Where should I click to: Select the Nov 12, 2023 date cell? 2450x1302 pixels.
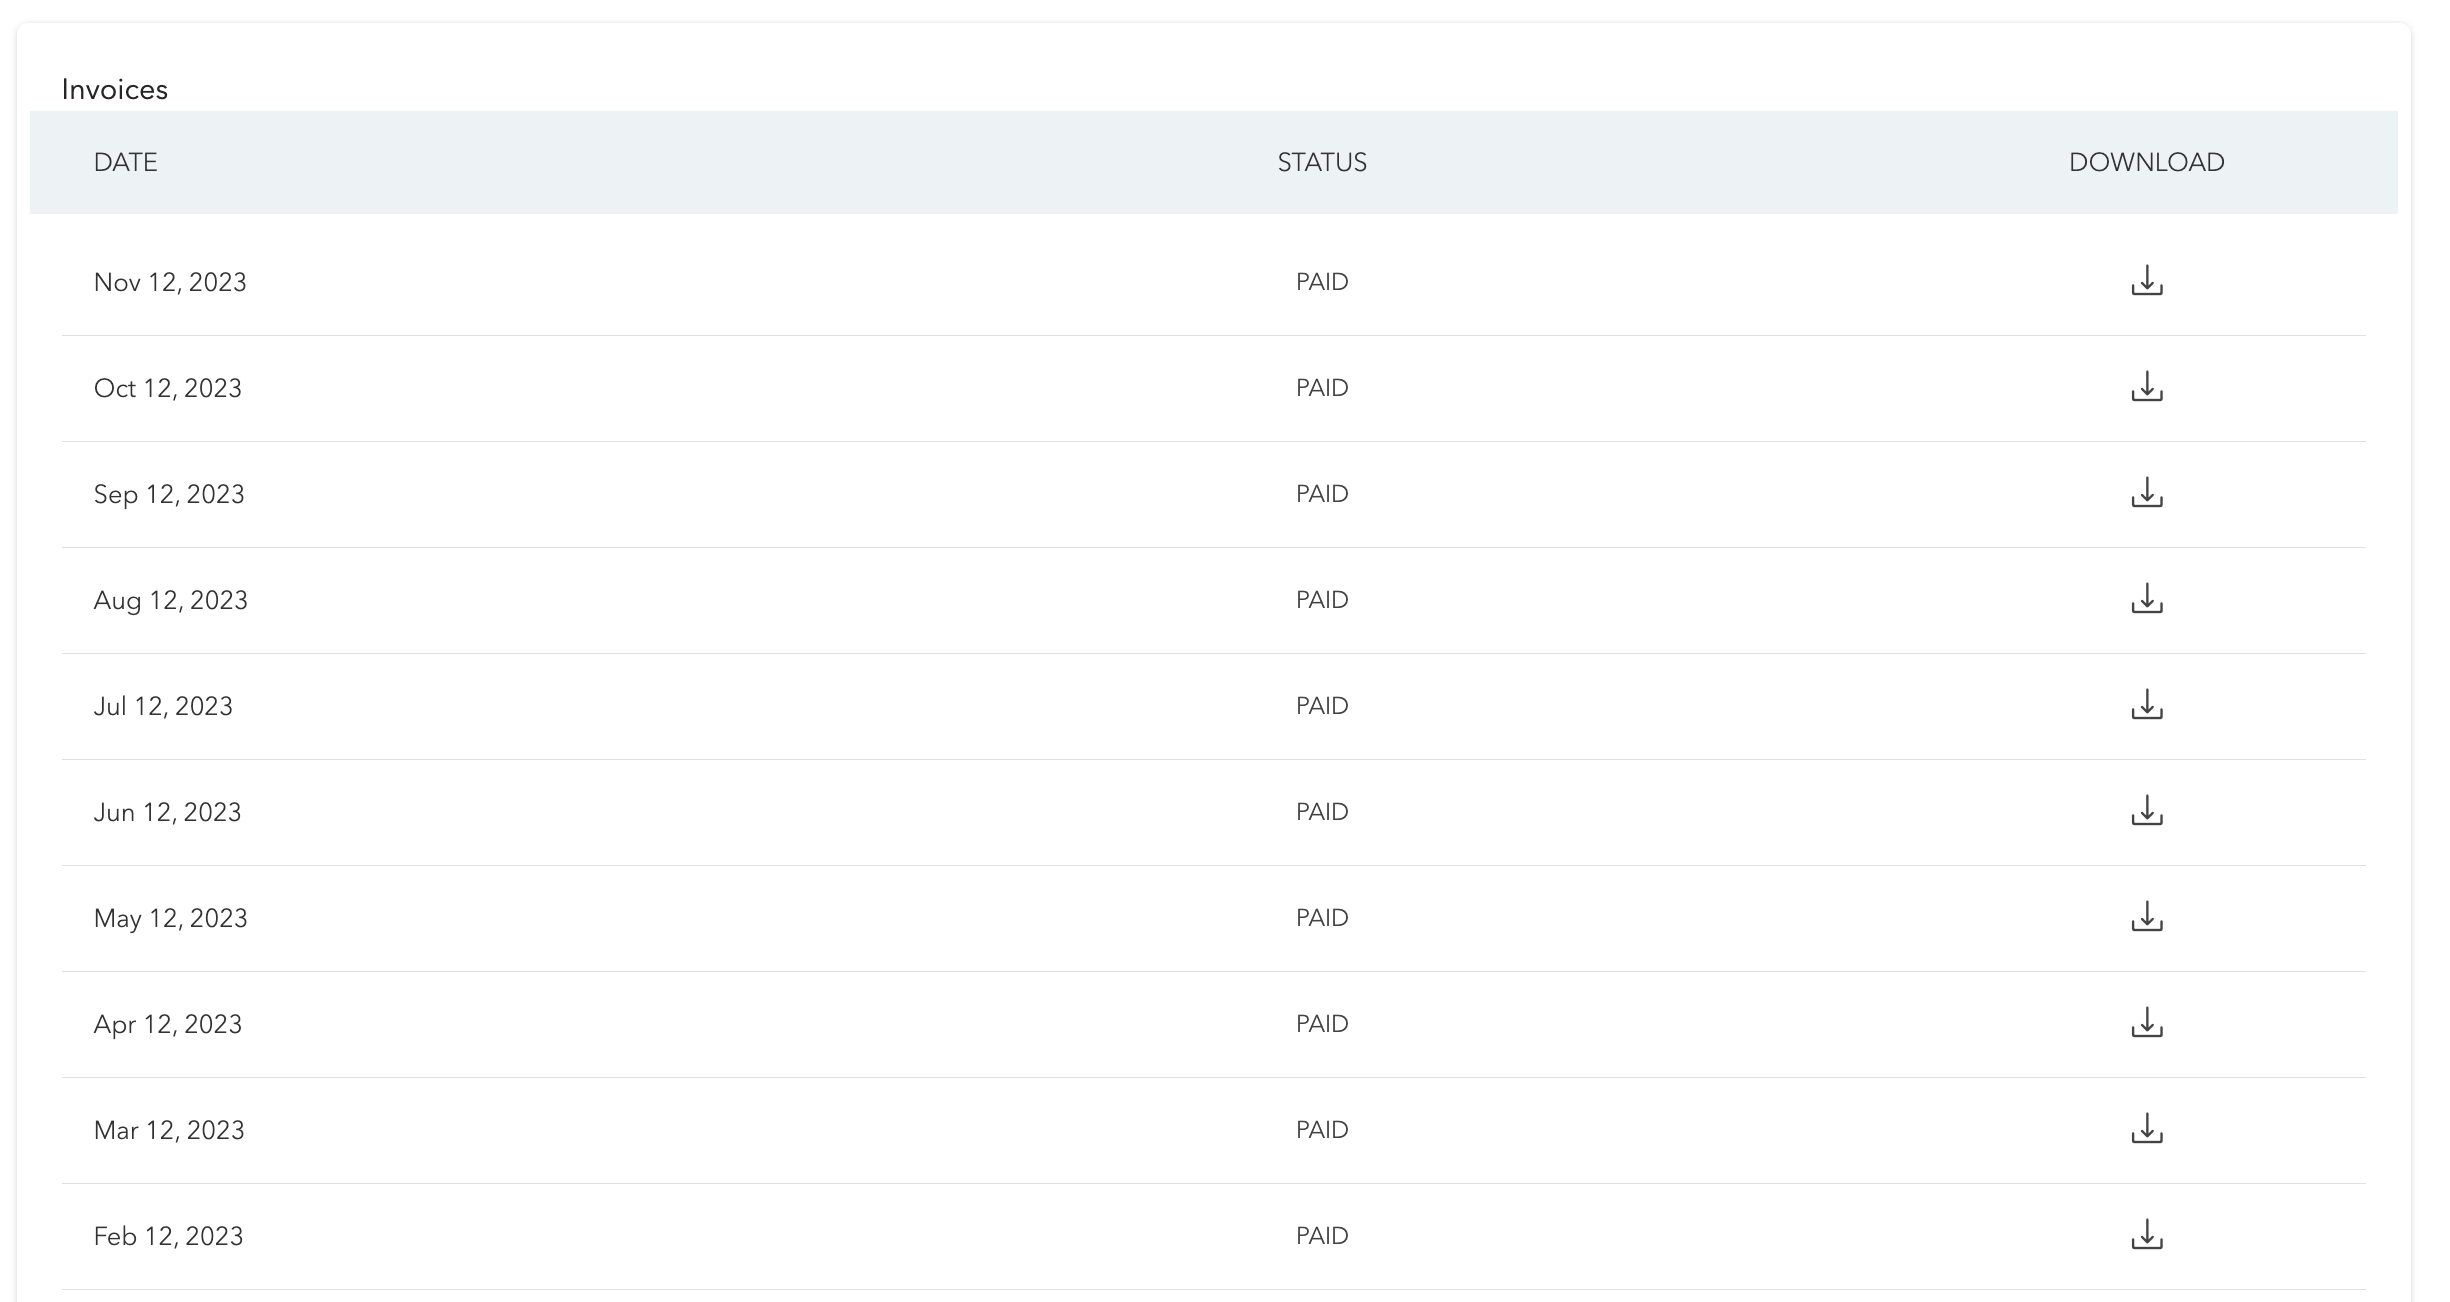(170, 282)
